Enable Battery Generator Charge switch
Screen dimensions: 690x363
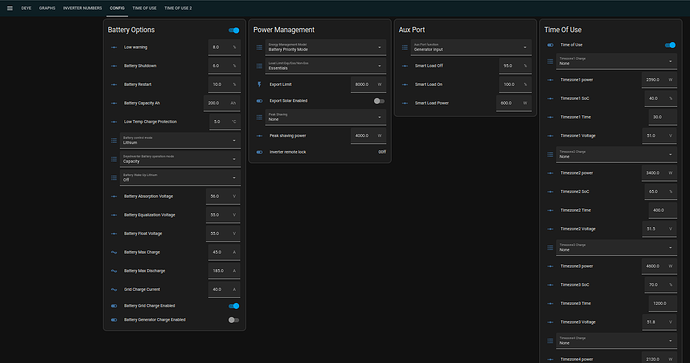coord(234,320)
